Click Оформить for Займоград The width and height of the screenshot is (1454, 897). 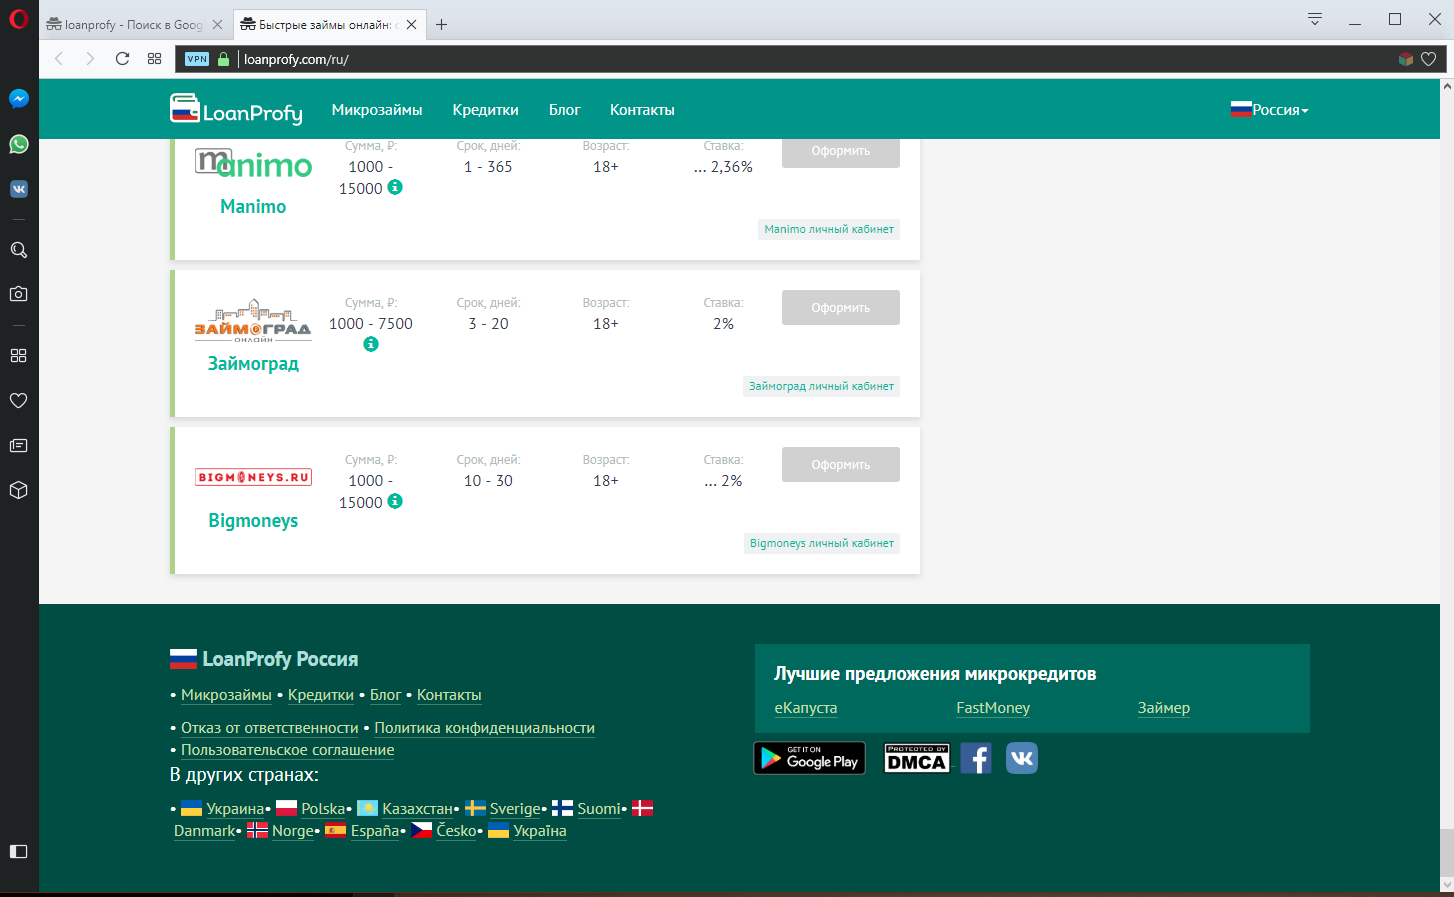(x=841, y=308)
